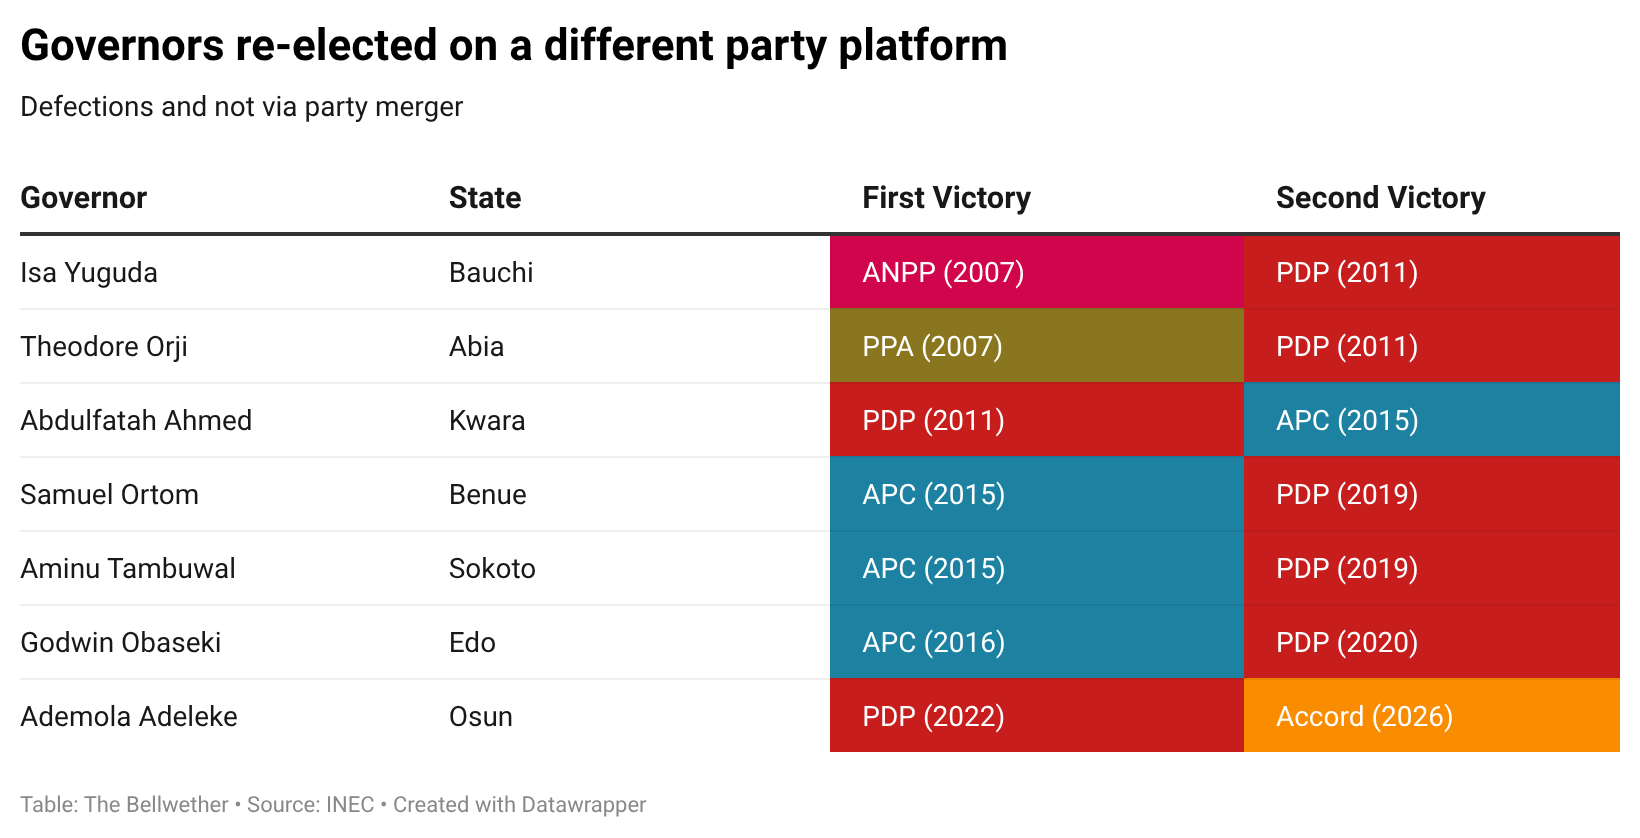This screenshot has height=838, width=1640.
Task: Click the Accord (2026) orange cell
Action: coord(1432,716)
